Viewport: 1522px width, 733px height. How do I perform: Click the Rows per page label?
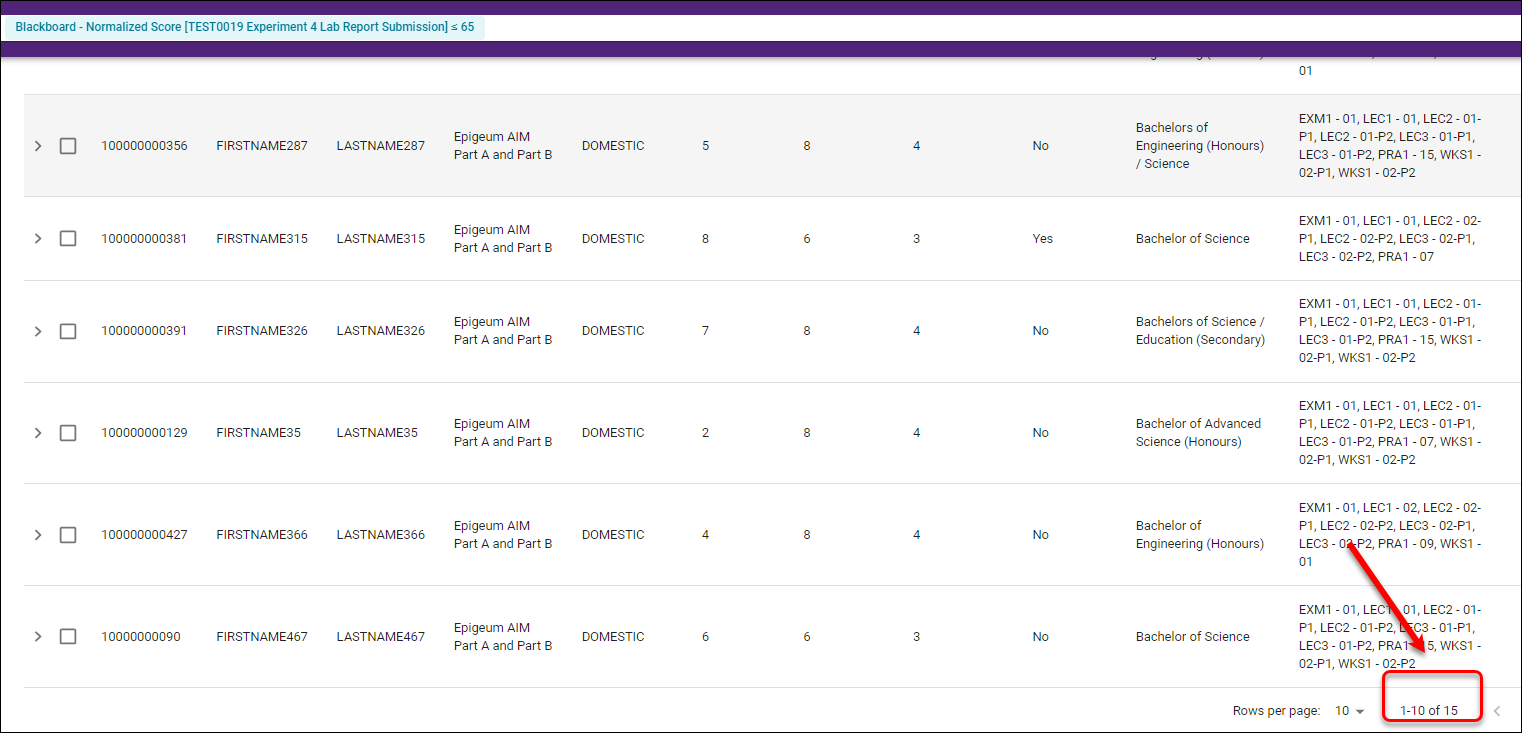pyautogui.click(x=1276, y=711)
